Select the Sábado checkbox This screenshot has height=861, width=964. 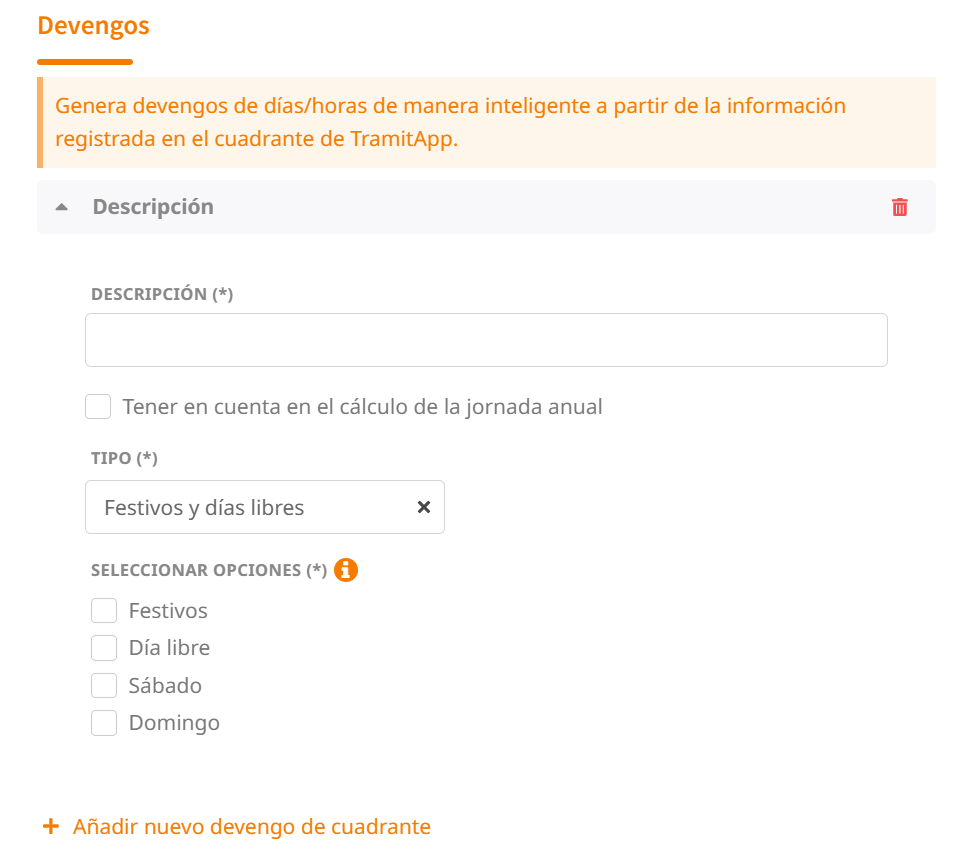click(x=104, y=685)
